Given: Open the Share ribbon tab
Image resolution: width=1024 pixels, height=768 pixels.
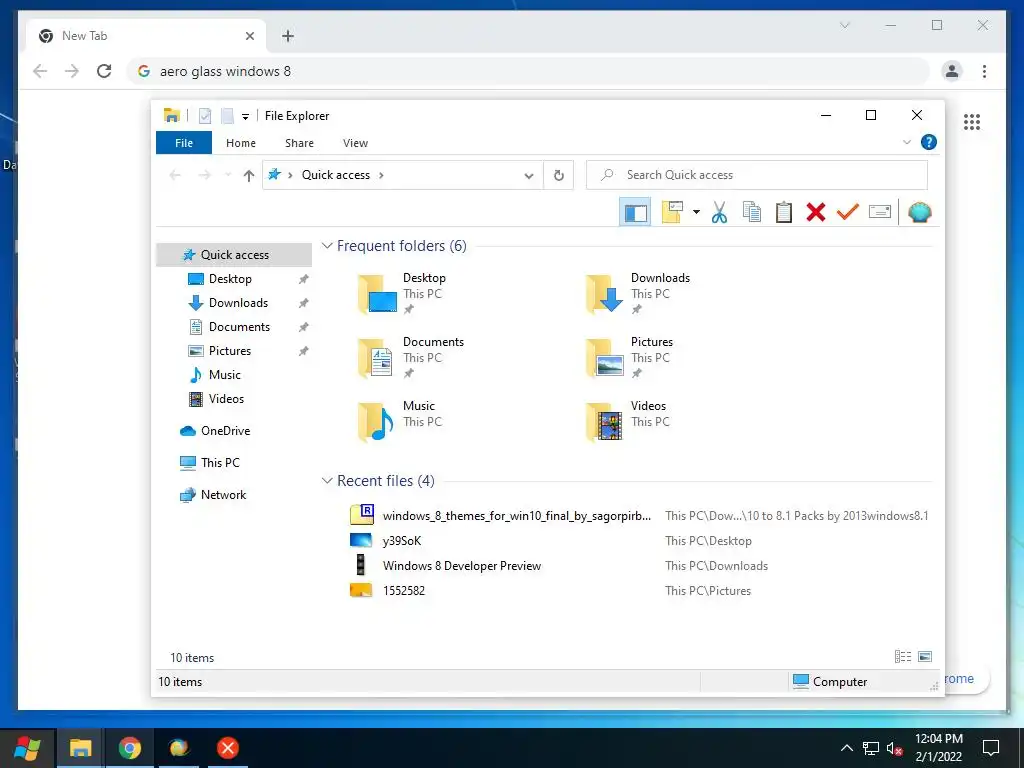Looking at the screenshot, I should [x=299, y=143].
